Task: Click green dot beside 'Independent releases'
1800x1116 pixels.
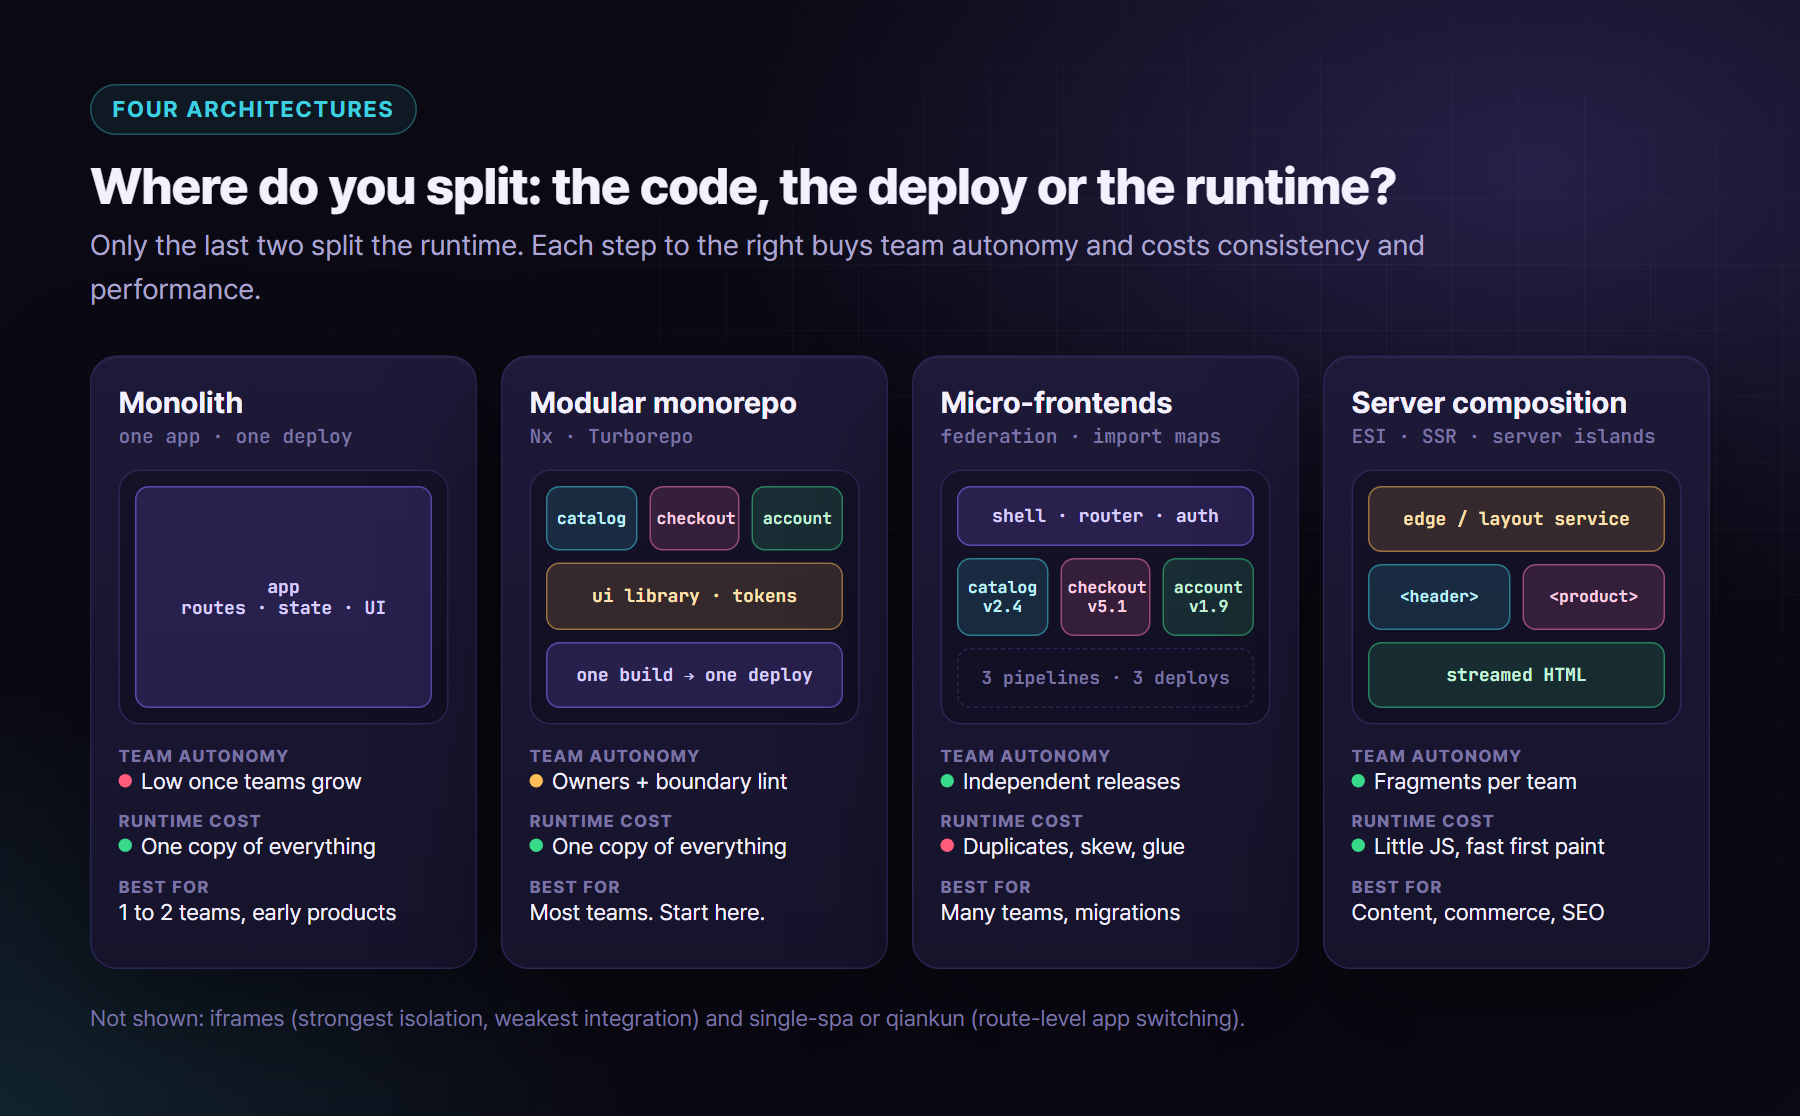Action: click(x=947, y=781)
